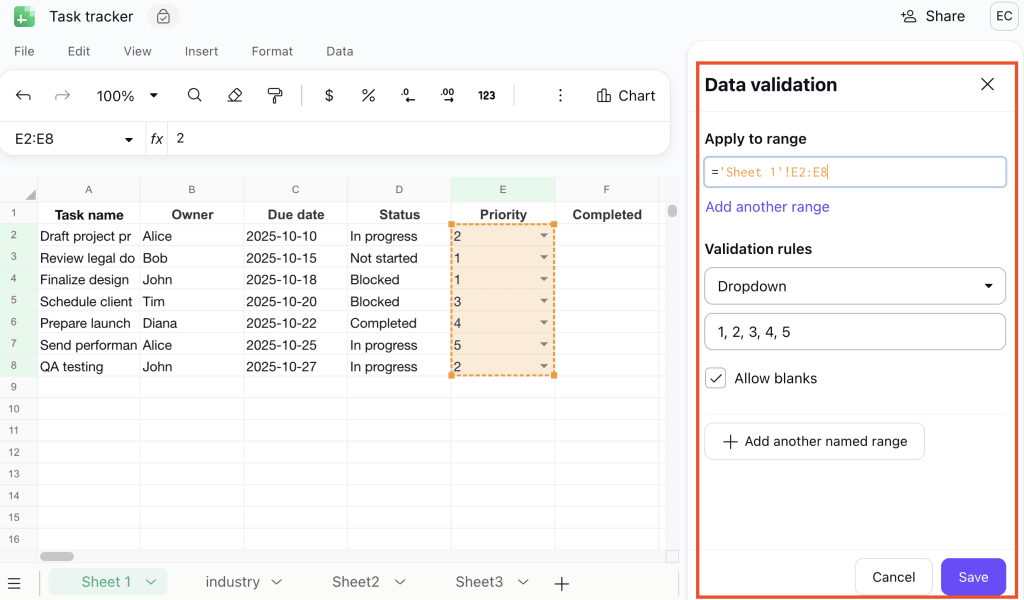Toggle the Allow blanks checkbox

pos(715,378)
